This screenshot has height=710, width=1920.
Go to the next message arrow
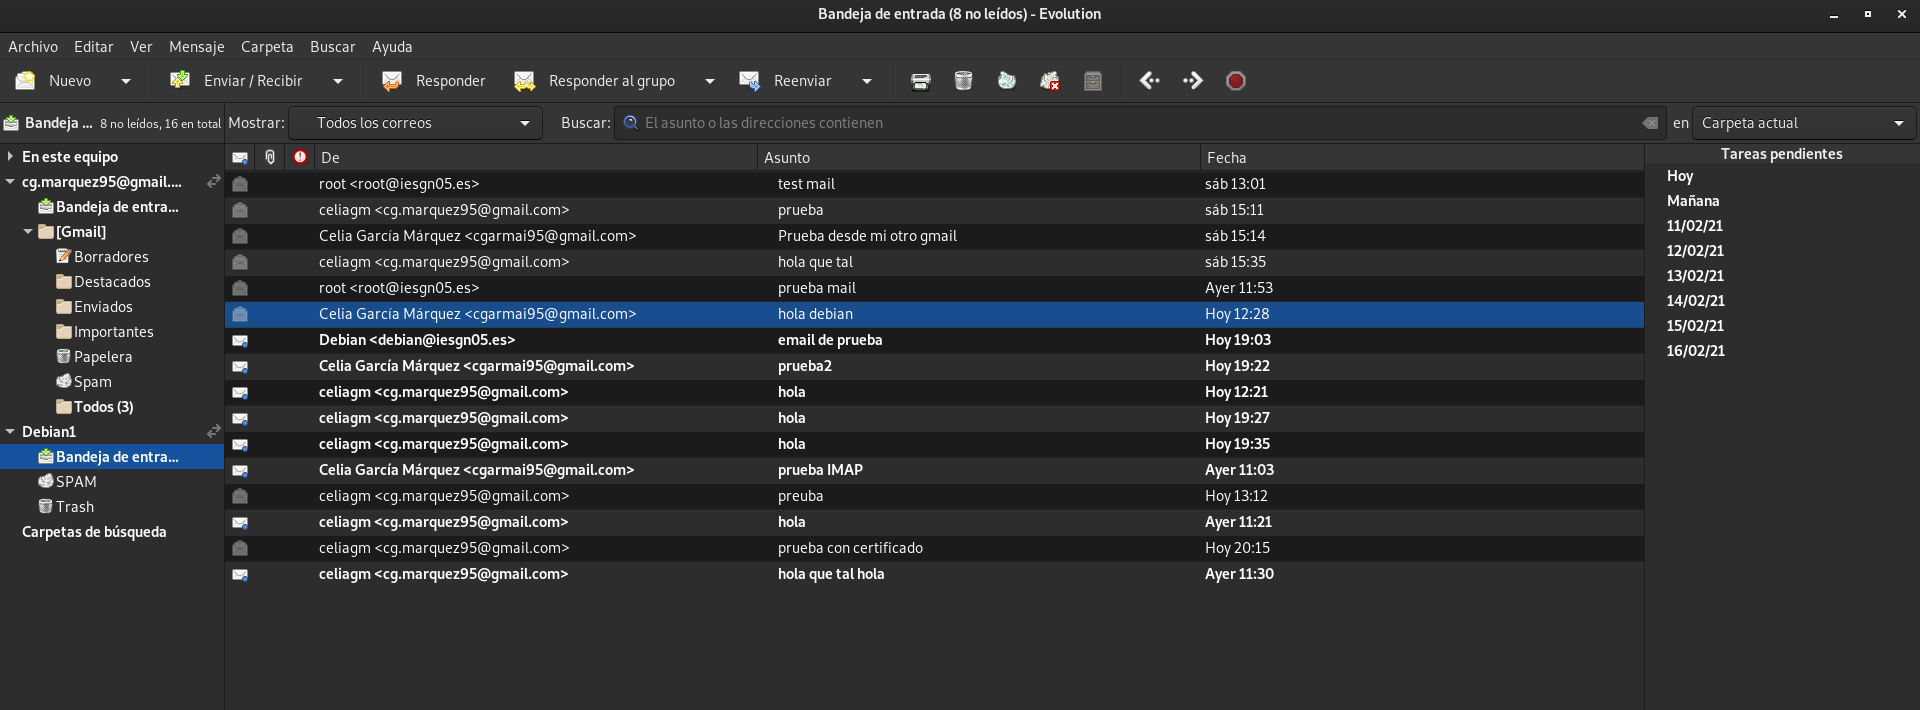(x=1192, y=81)
